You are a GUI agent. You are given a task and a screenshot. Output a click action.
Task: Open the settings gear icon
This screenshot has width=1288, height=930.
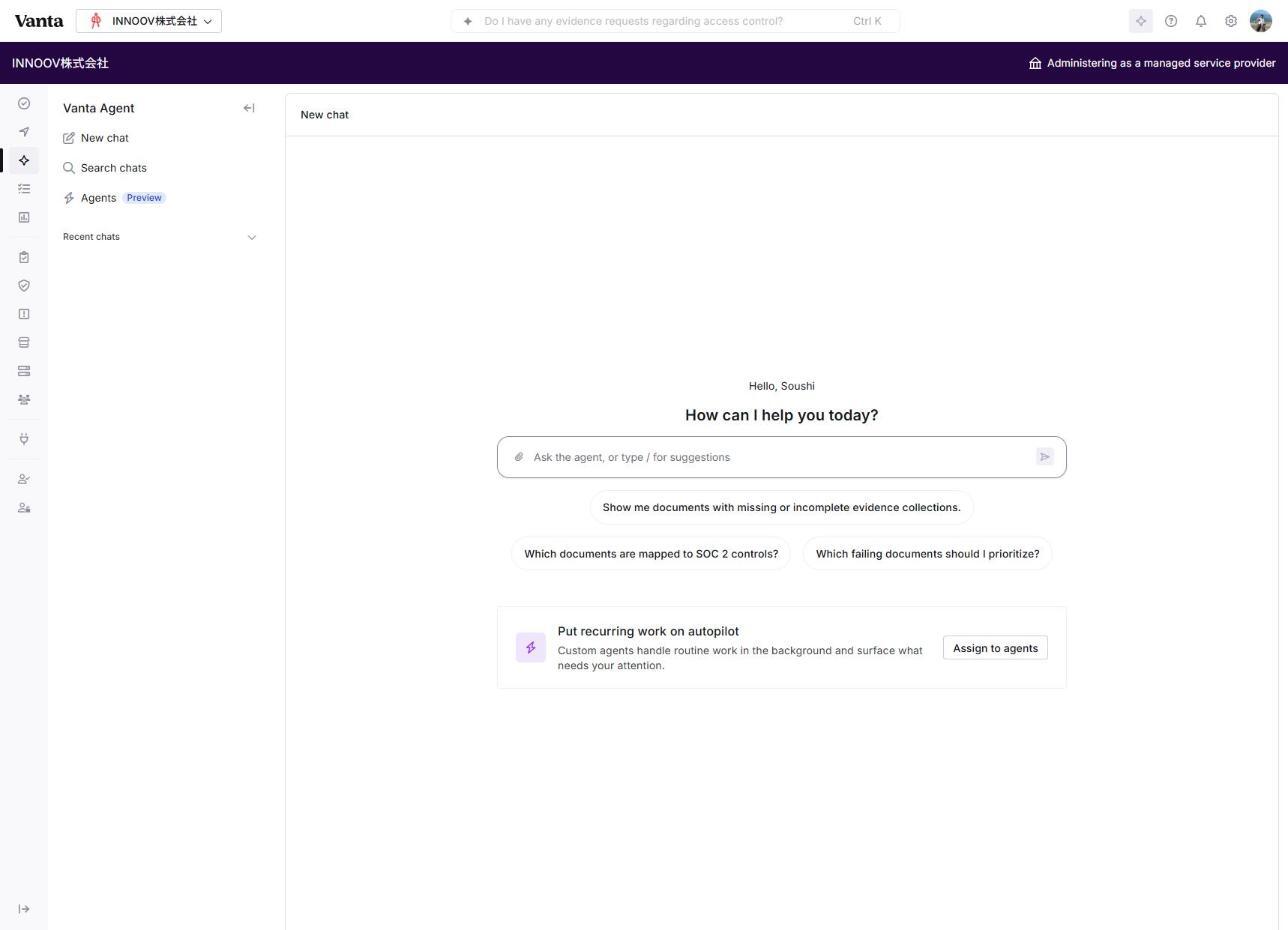click(1231, 21)
